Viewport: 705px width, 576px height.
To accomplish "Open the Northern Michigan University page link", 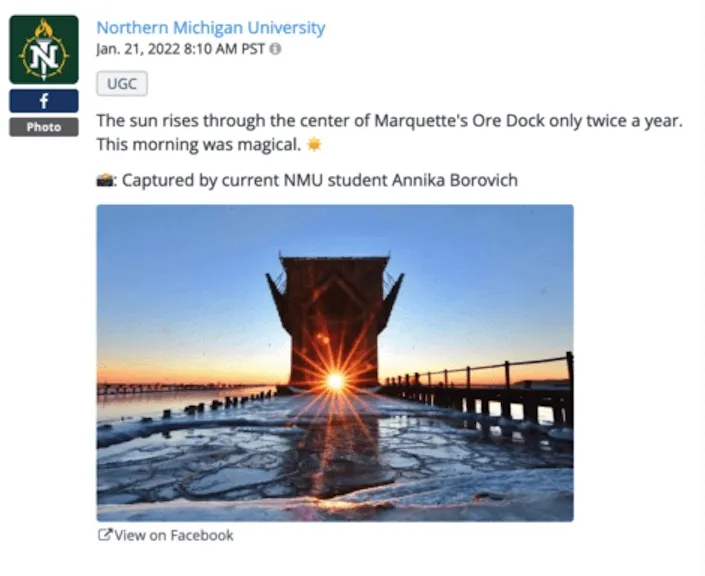I will coord(210,28).
